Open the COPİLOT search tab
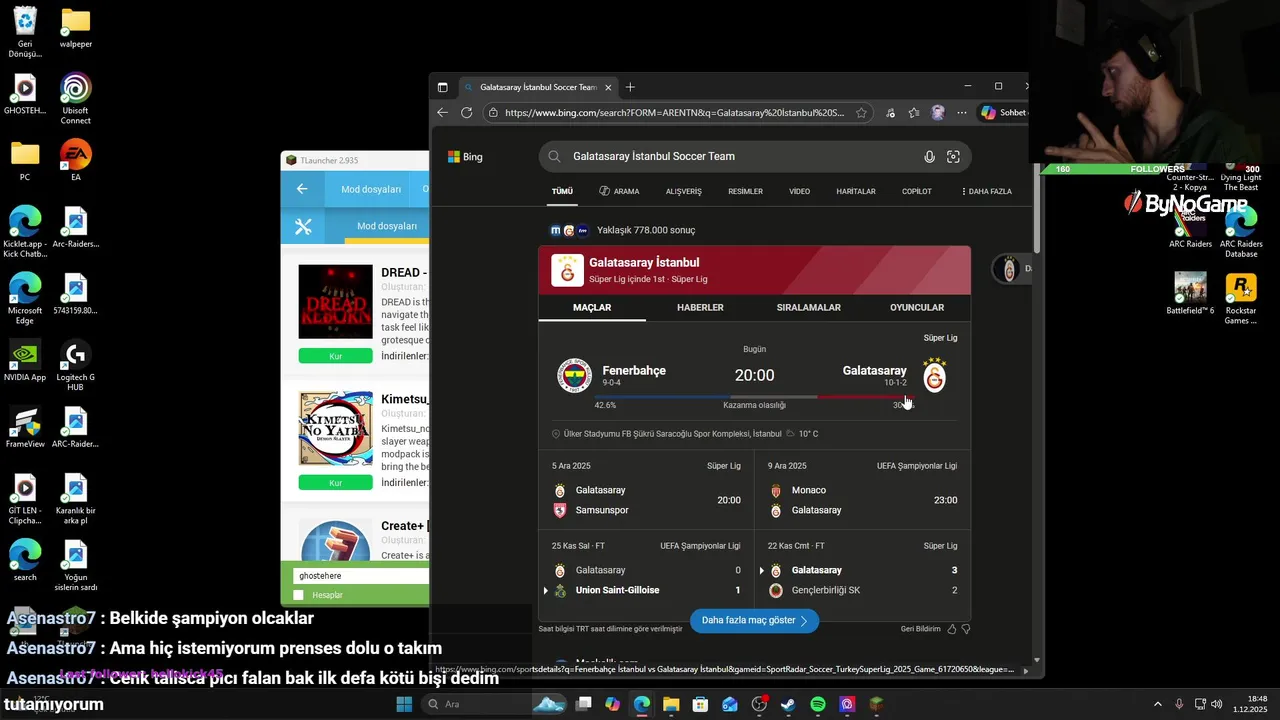Image resolution: width=1280 pixels, height=720 pixels. [x=916, y=191]
